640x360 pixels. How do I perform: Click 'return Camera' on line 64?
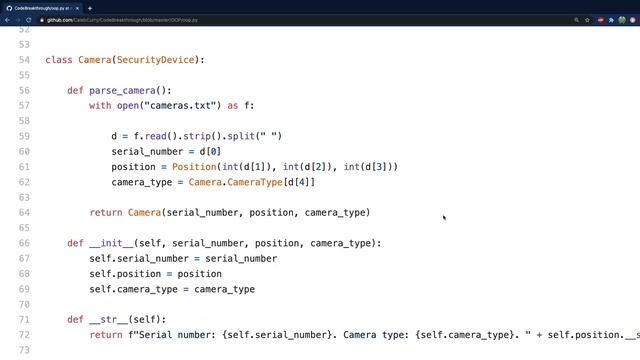[x=125, y=212]
